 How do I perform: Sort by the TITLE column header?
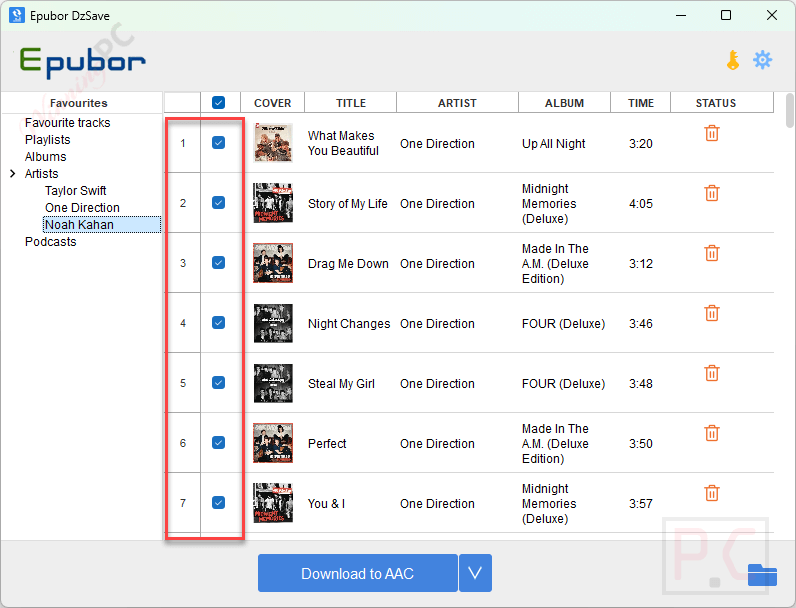coord(351,103)
